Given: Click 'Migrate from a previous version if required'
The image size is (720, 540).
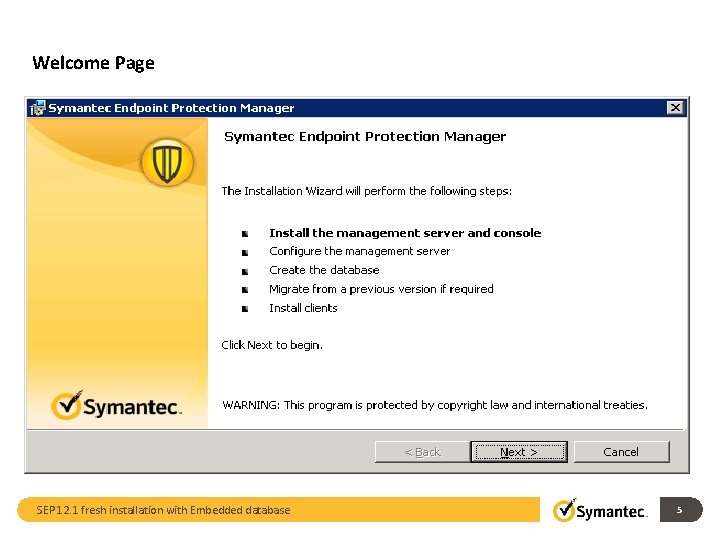Looking at the screenshot, I should pyautogui.click(x=381, y=289).
